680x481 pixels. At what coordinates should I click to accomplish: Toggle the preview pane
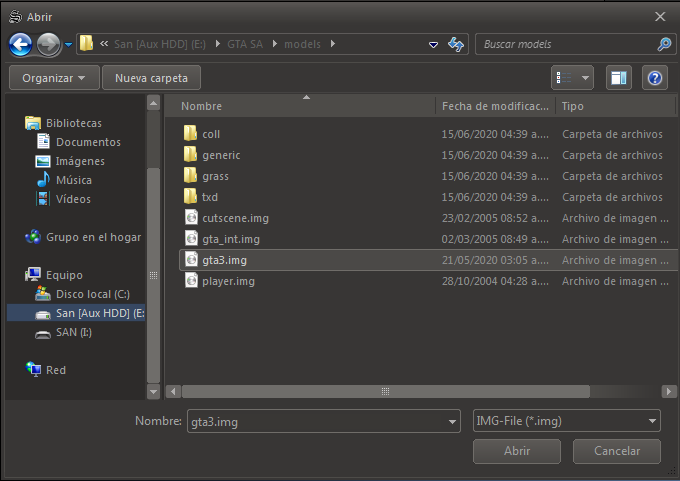tap(619, 78)
